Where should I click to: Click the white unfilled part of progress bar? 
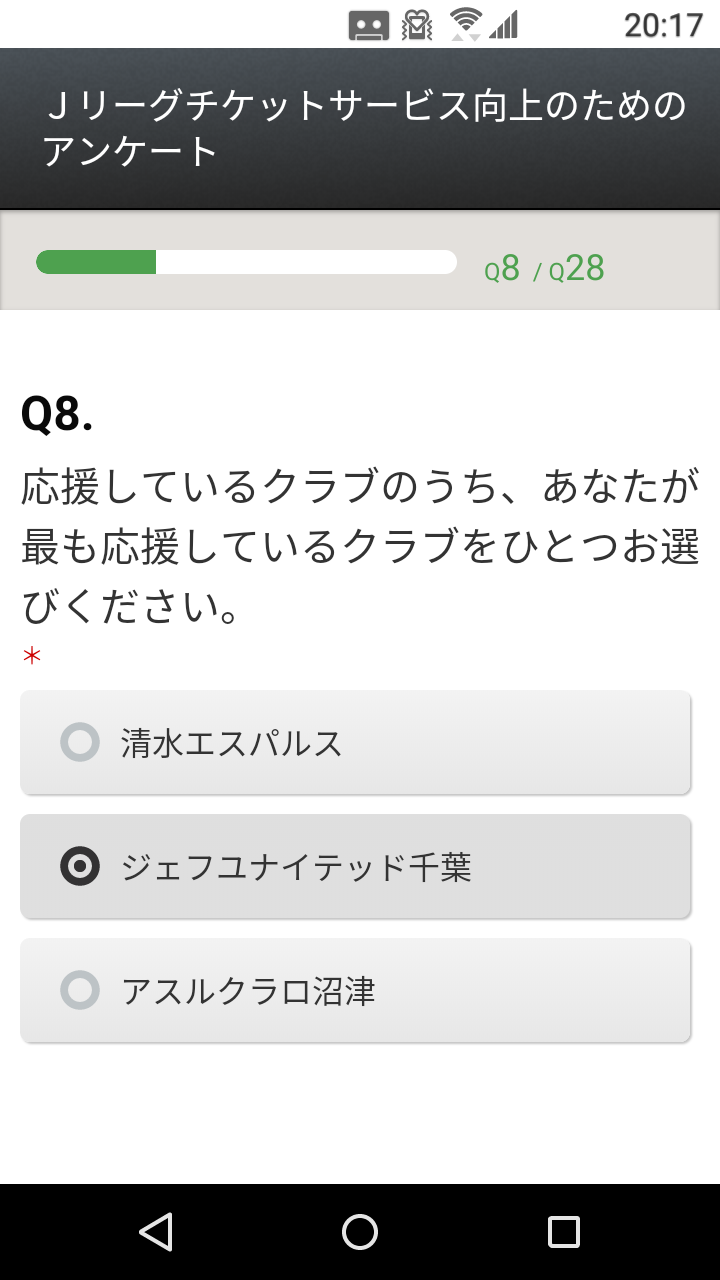tap(305, 262)
